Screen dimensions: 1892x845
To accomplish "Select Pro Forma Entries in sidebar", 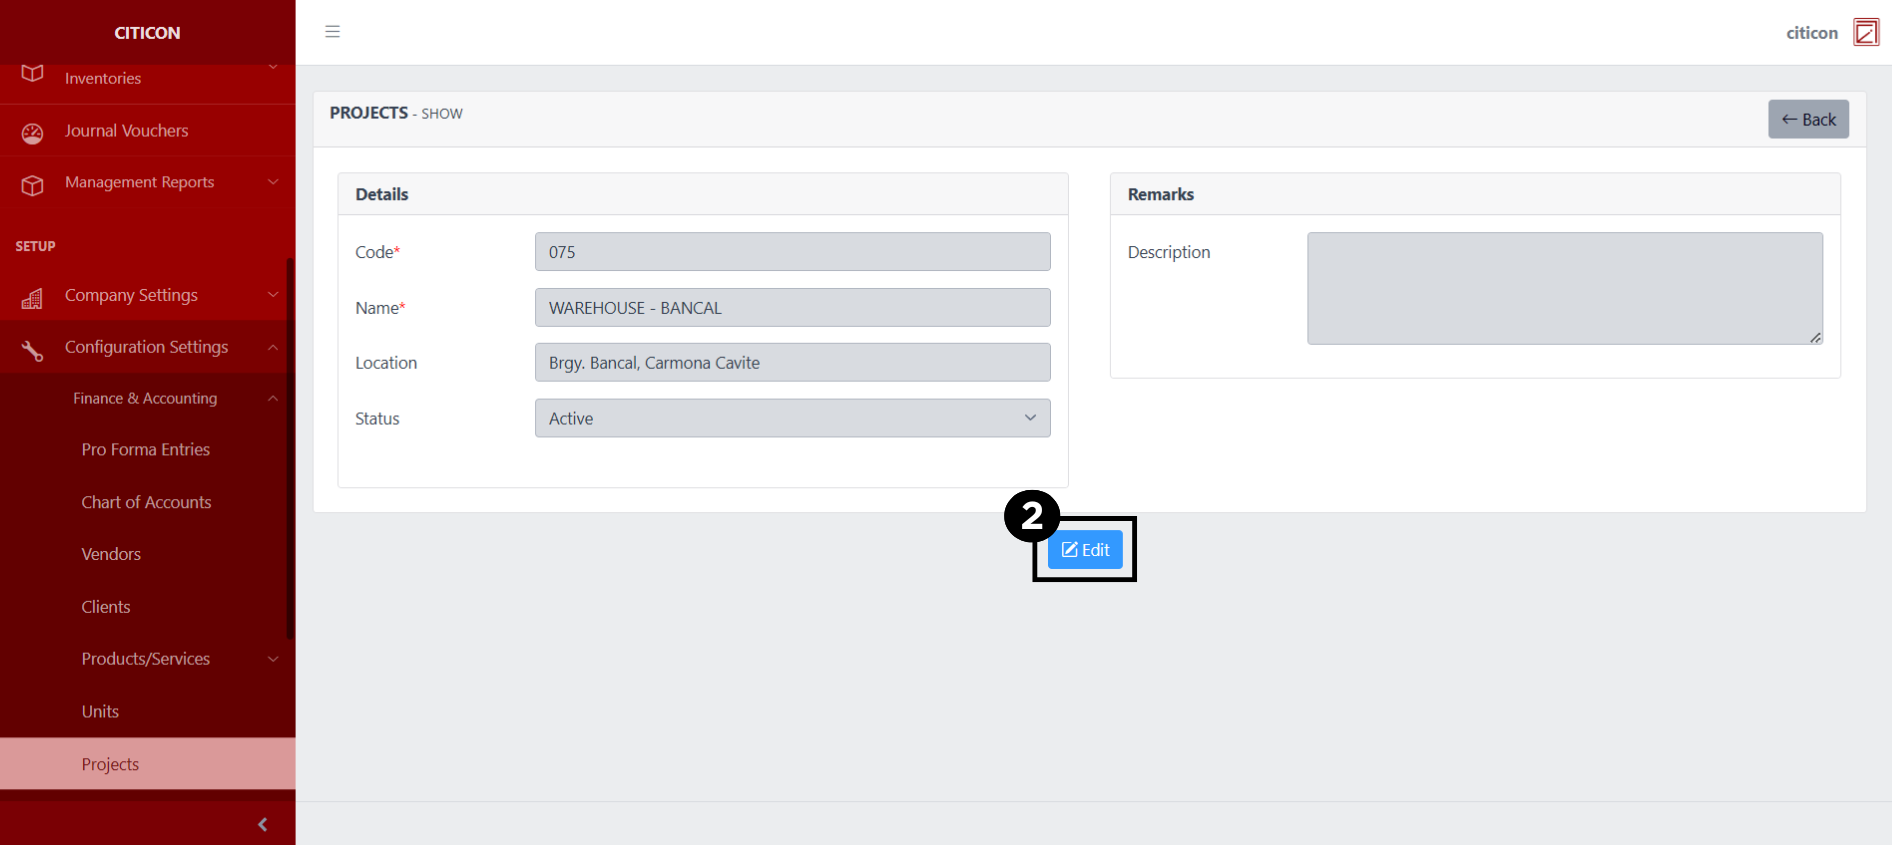I will point(146,450).
